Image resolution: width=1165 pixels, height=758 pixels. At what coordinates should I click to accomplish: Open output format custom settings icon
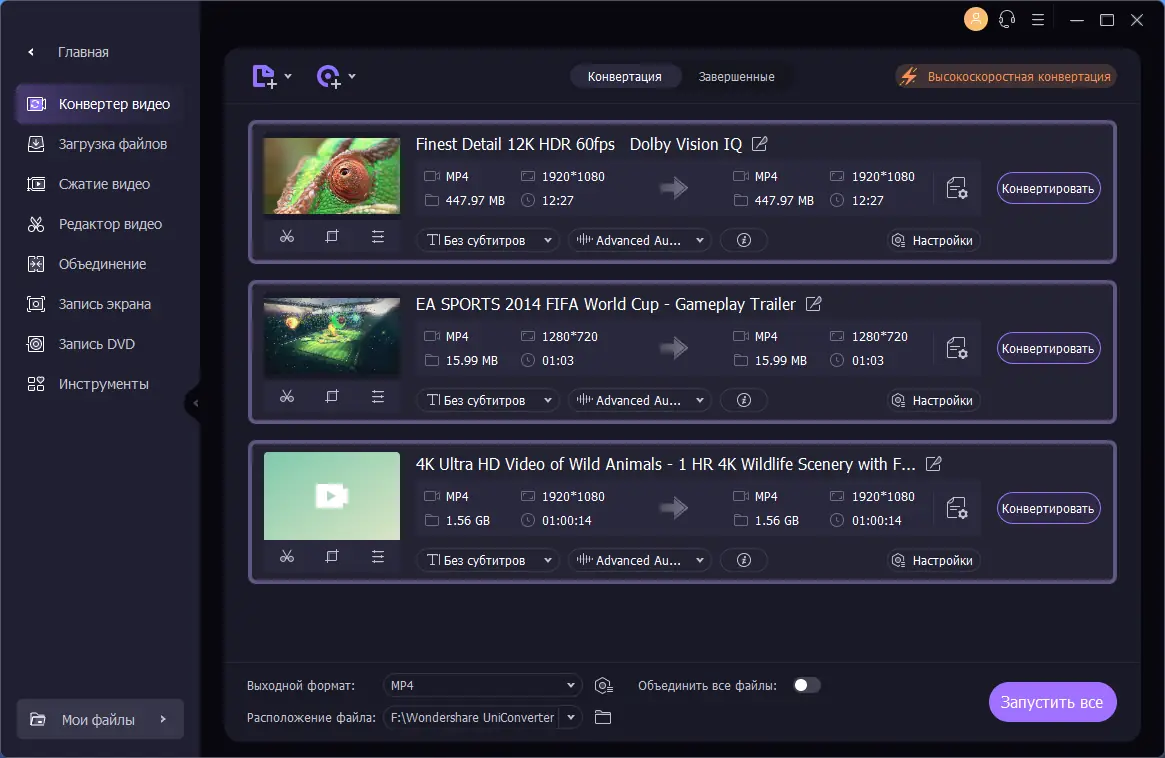click(x=603, y=685)
